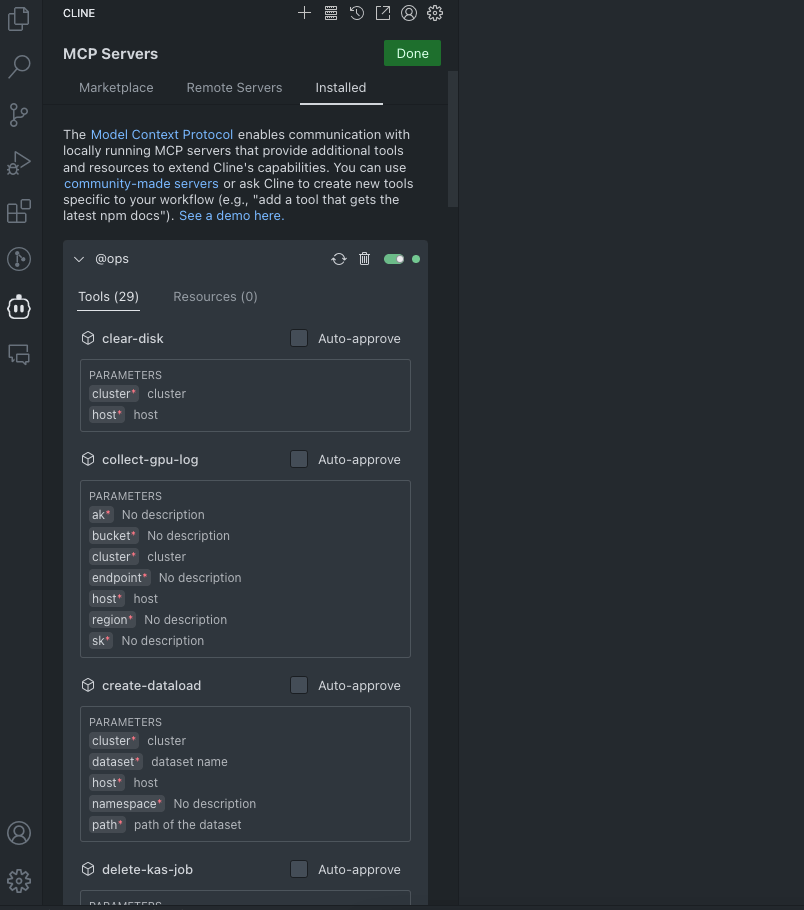The height and width of the screenshot is (910, 804).
Task: Click the path parameter tag
Action: click(x=107, y=825)
